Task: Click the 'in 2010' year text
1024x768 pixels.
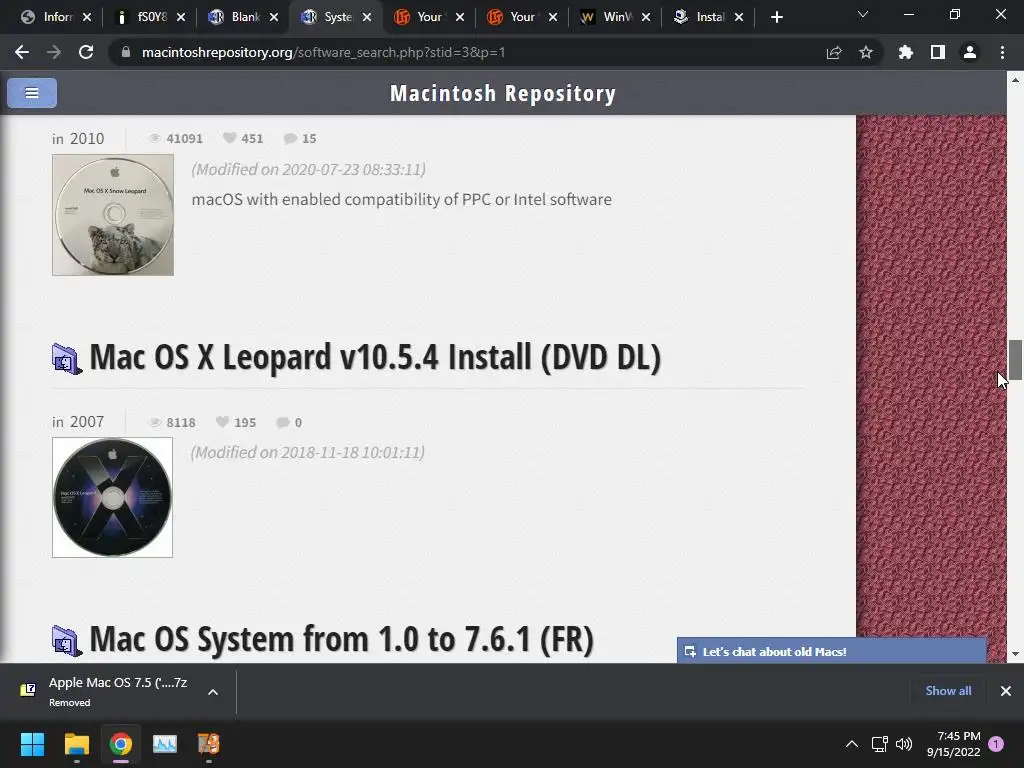Action: click(78, 138)
